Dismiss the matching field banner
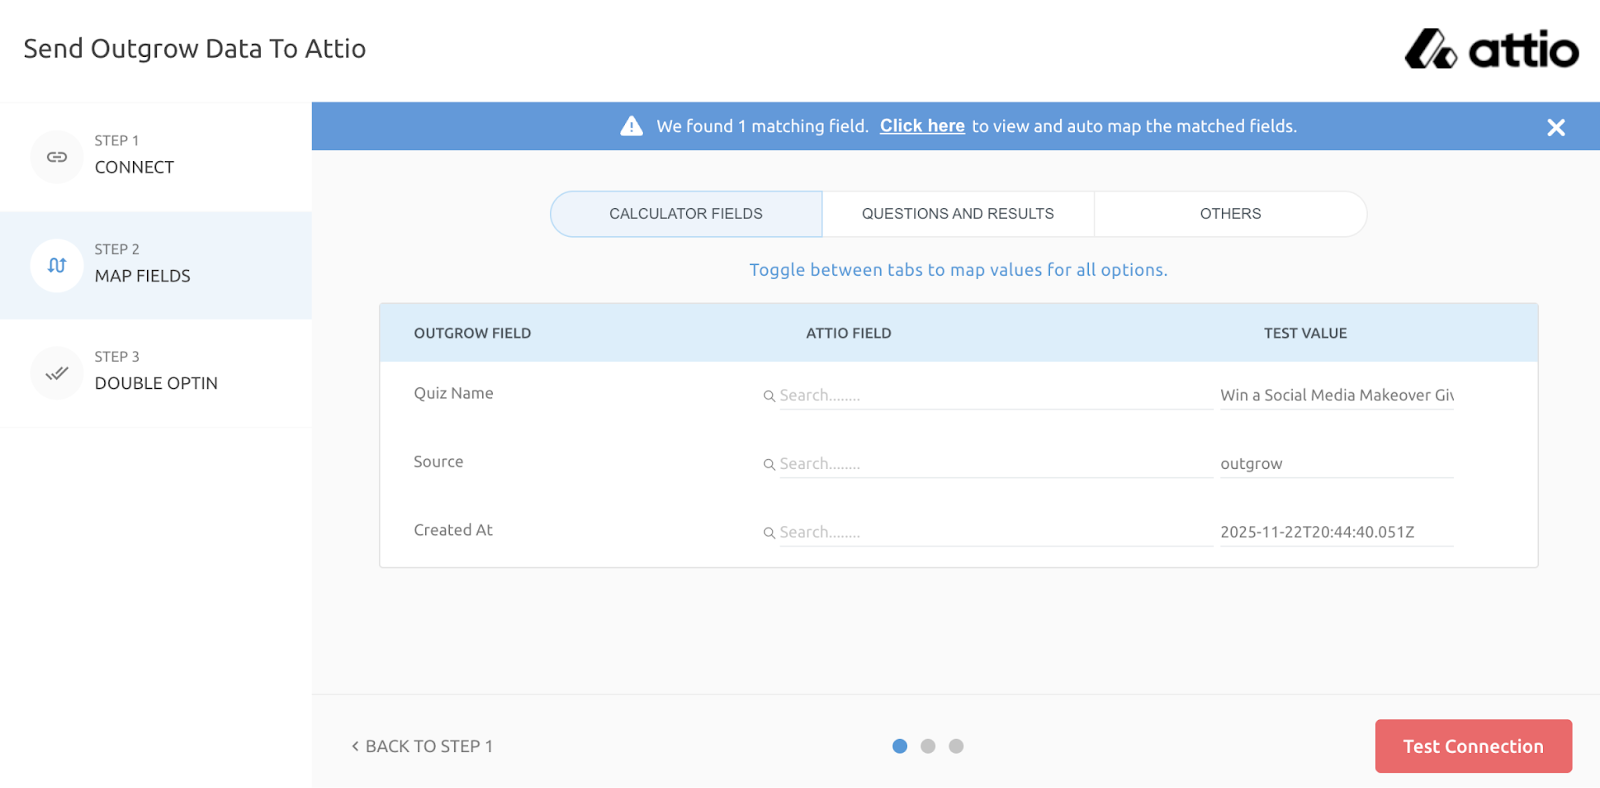 (x=1555, y=127)
